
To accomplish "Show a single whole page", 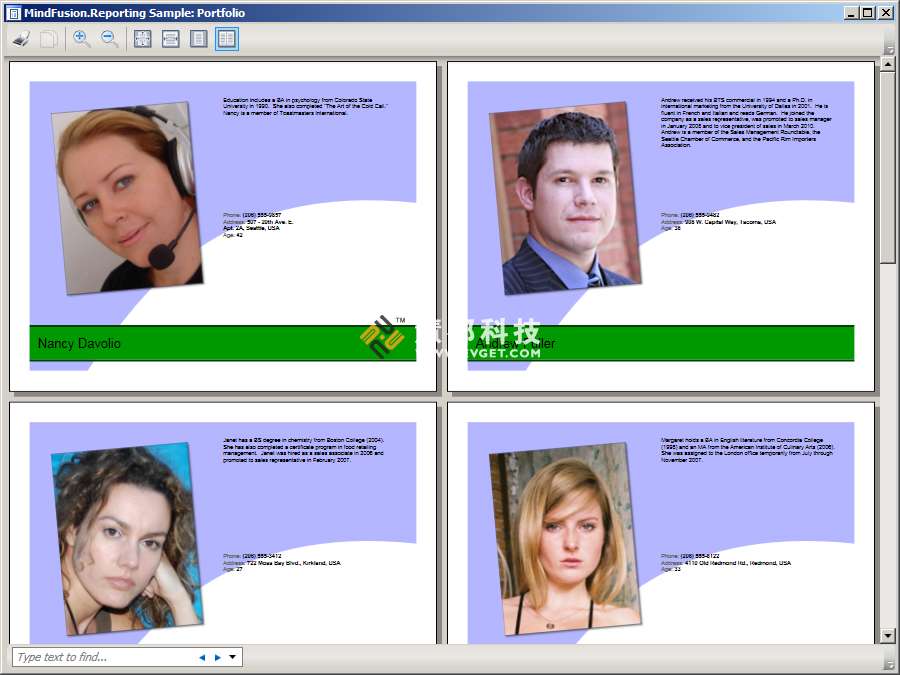I will (x=199, y=39).
